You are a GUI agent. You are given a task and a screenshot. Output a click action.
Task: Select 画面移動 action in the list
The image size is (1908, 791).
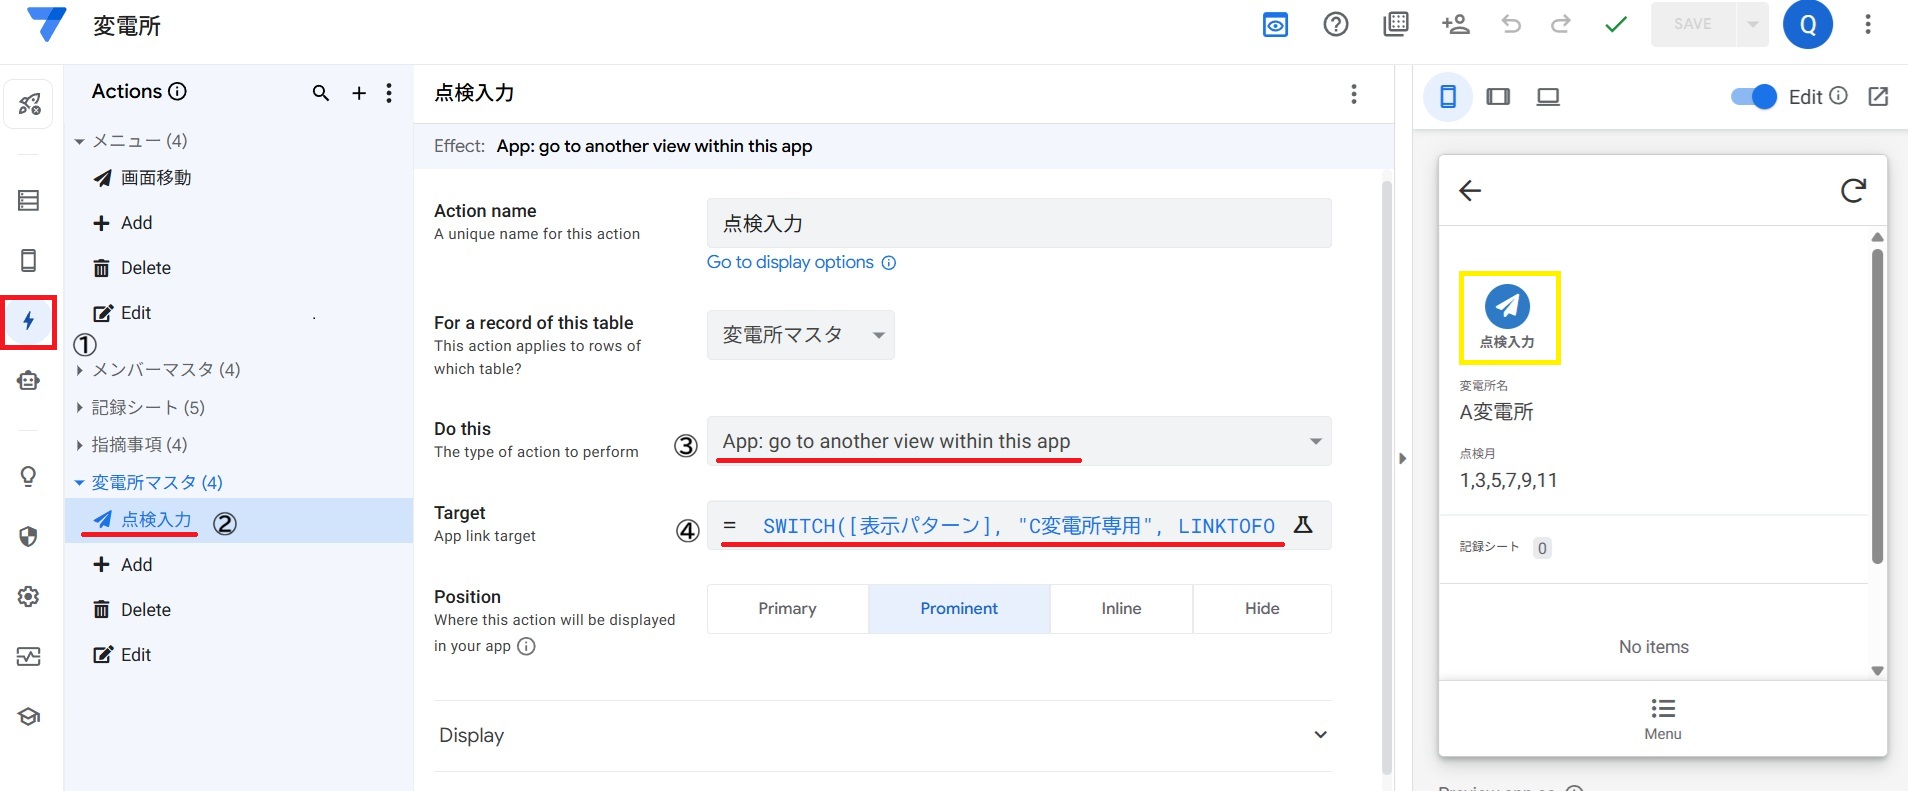coord(155,178)
